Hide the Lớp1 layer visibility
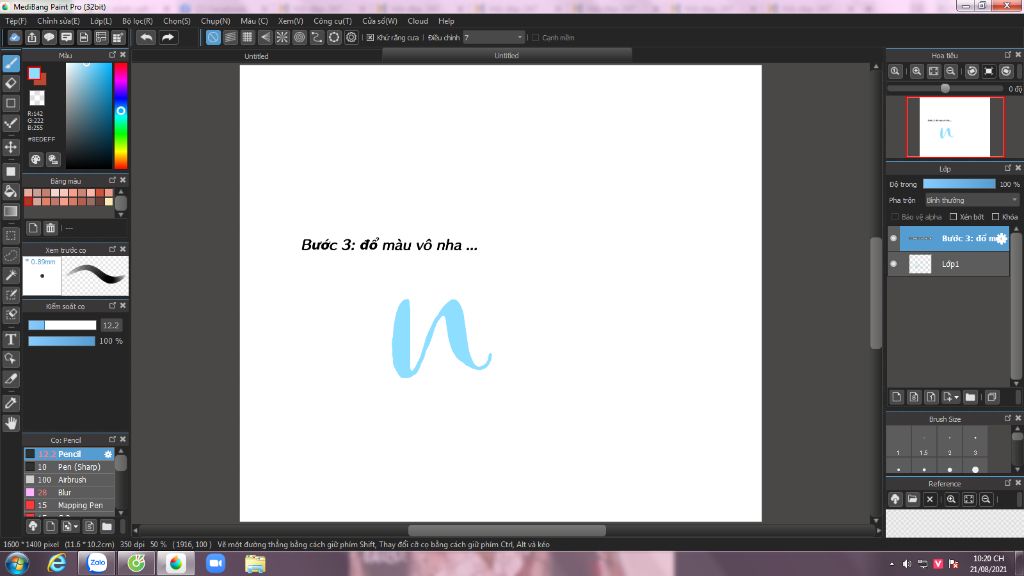 coord(893,264)
